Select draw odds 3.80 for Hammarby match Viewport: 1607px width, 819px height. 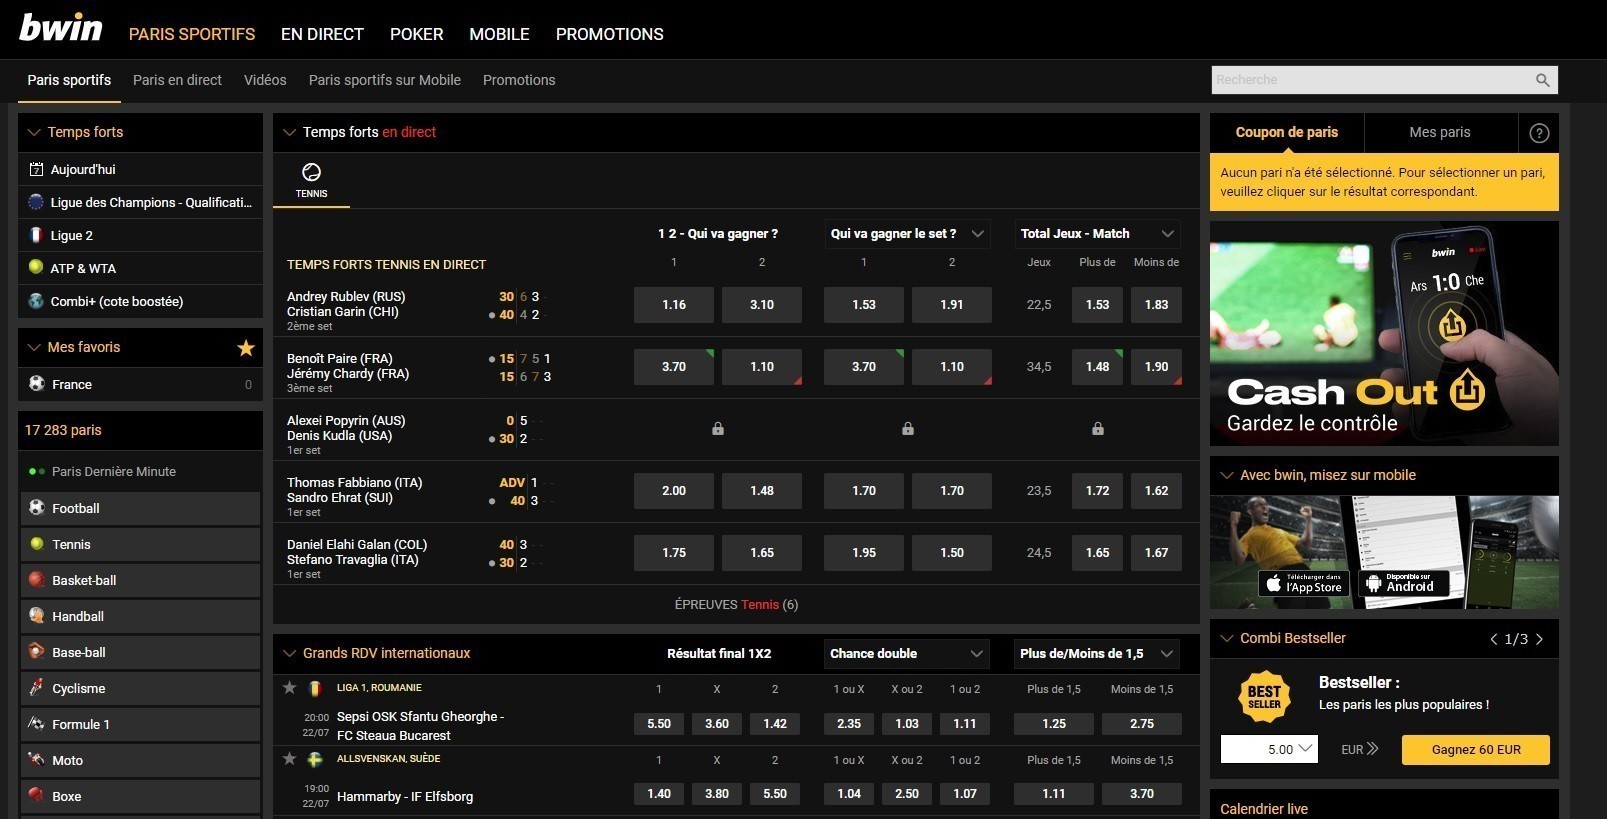(717, 794)
